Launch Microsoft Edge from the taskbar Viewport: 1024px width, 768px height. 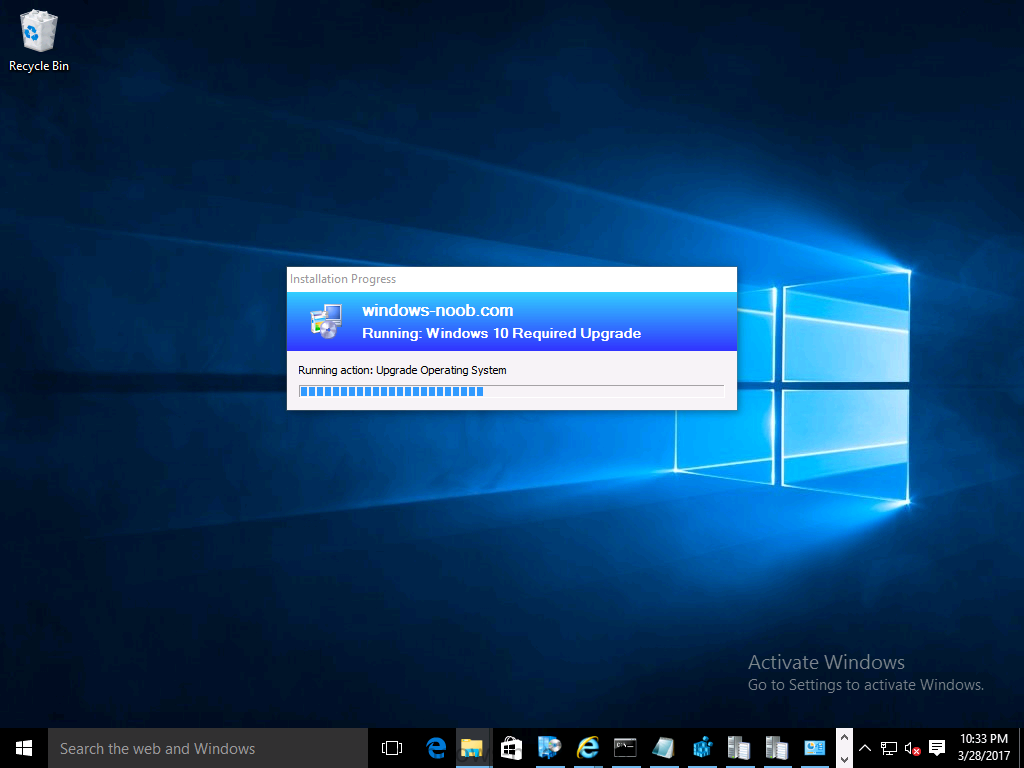tap(436, 748)
